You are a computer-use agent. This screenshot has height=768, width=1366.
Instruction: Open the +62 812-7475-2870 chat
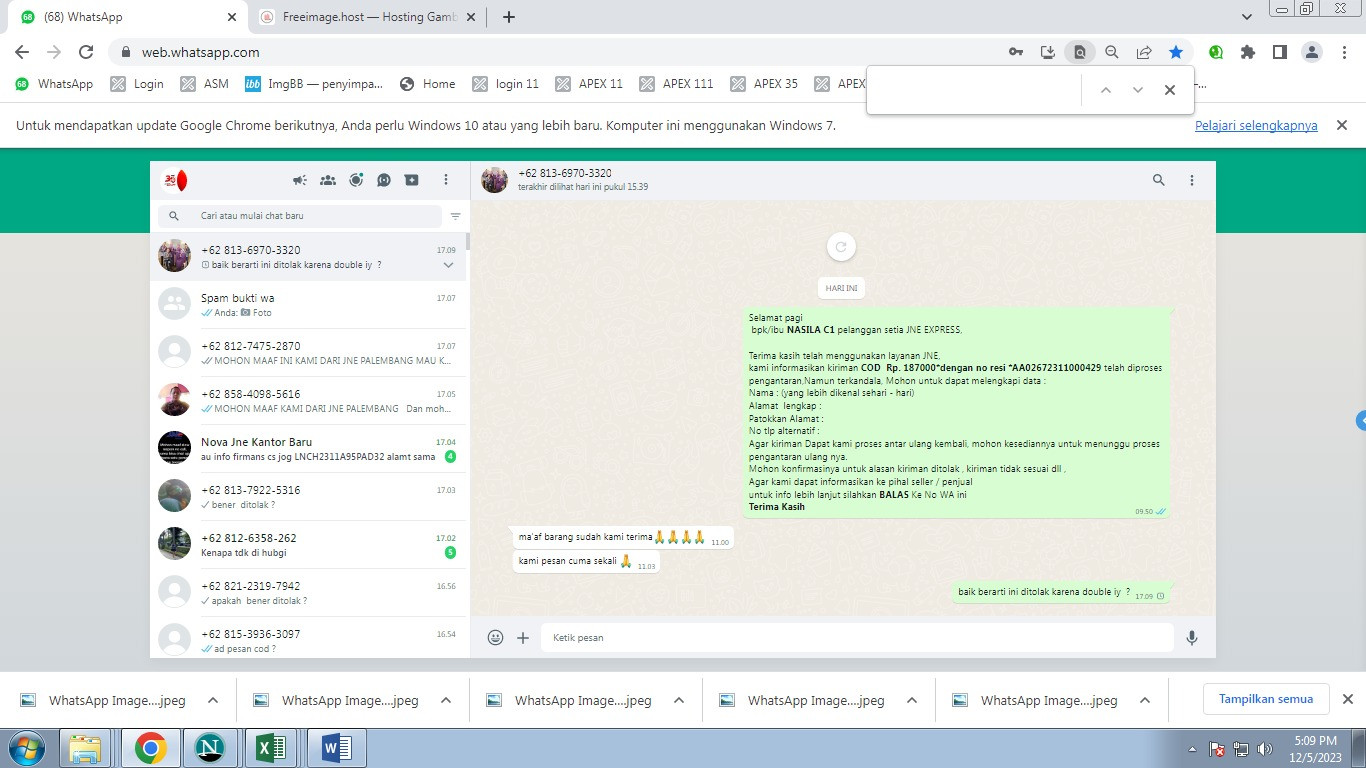click(x=310, y=353)
